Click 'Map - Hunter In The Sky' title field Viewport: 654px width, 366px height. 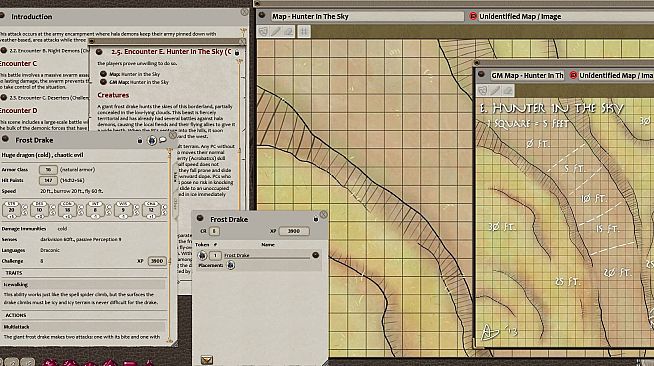(x=367, y=16)
